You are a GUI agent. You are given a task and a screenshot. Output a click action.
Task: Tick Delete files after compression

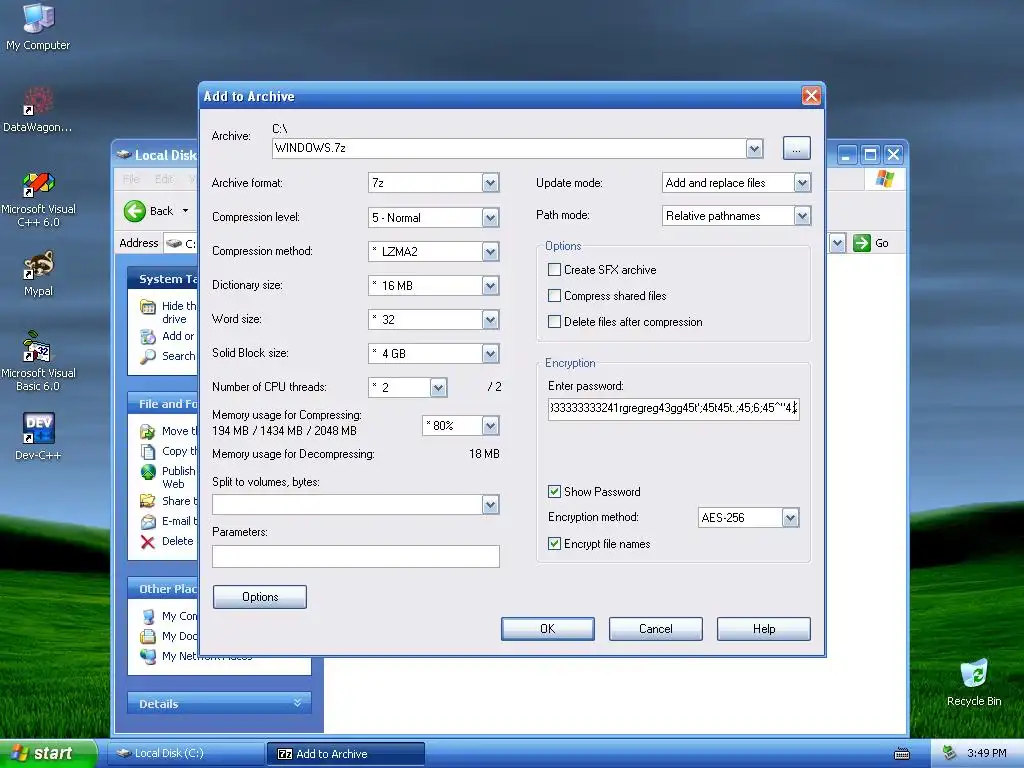[554, 322]
